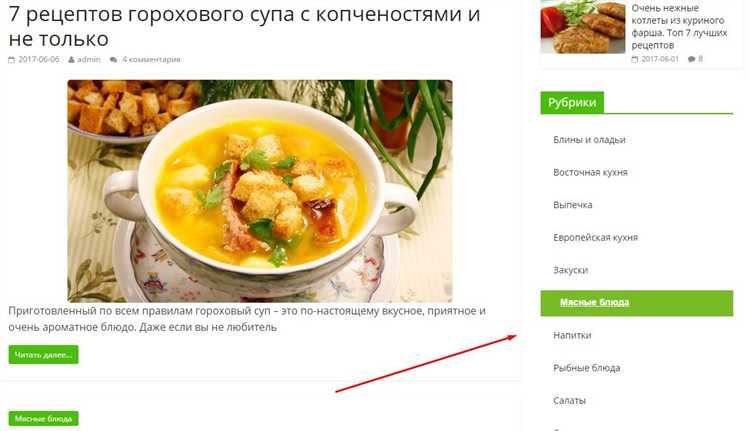Select the Европейская кухня category
The image size is (750, 431).
tap(596, 237)
